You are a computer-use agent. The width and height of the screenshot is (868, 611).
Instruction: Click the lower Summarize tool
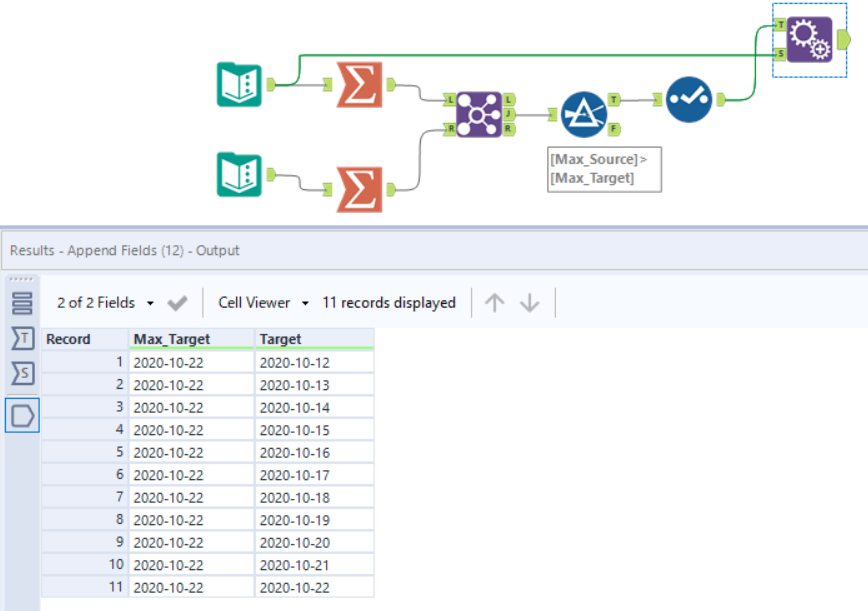click(x=359, y=188)
